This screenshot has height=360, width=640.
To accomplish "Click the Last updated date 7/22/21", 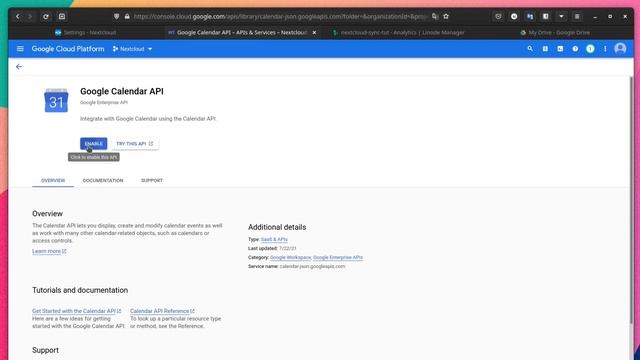I will 288,248.
